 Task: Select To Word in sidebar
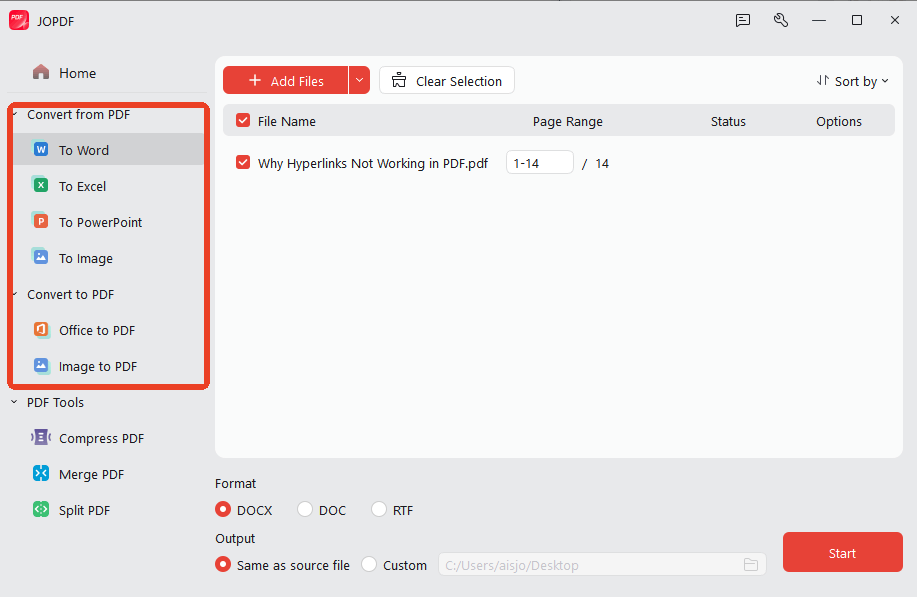pyautogui.click(x=108, y=150)
